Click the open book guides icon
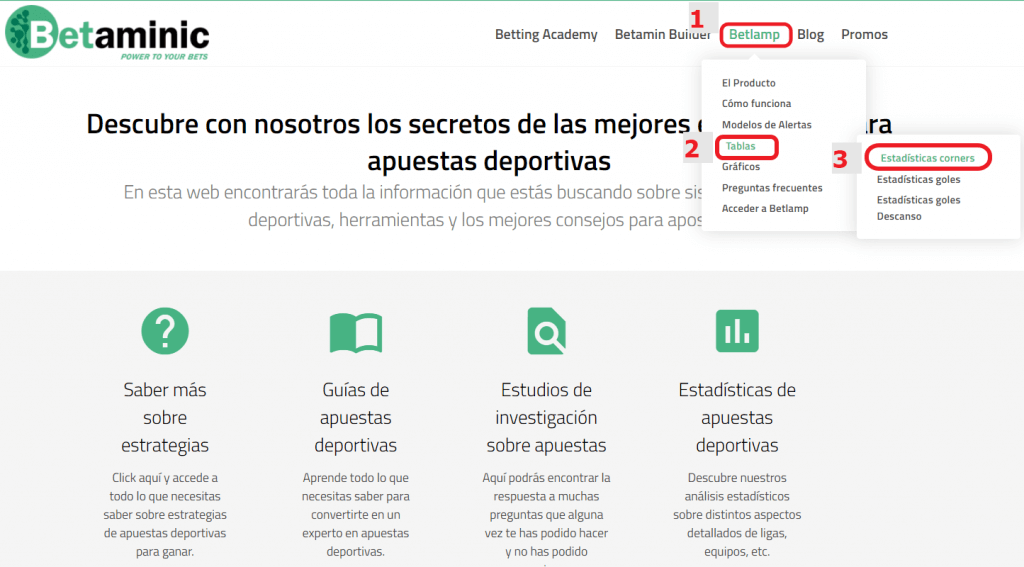Image resolution: width=1024 pixels, height=567 pixels. coord(355,331)
